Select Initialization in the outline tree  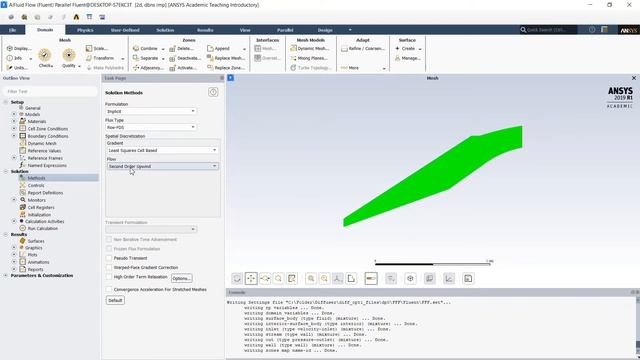click(x=39, y=214)
